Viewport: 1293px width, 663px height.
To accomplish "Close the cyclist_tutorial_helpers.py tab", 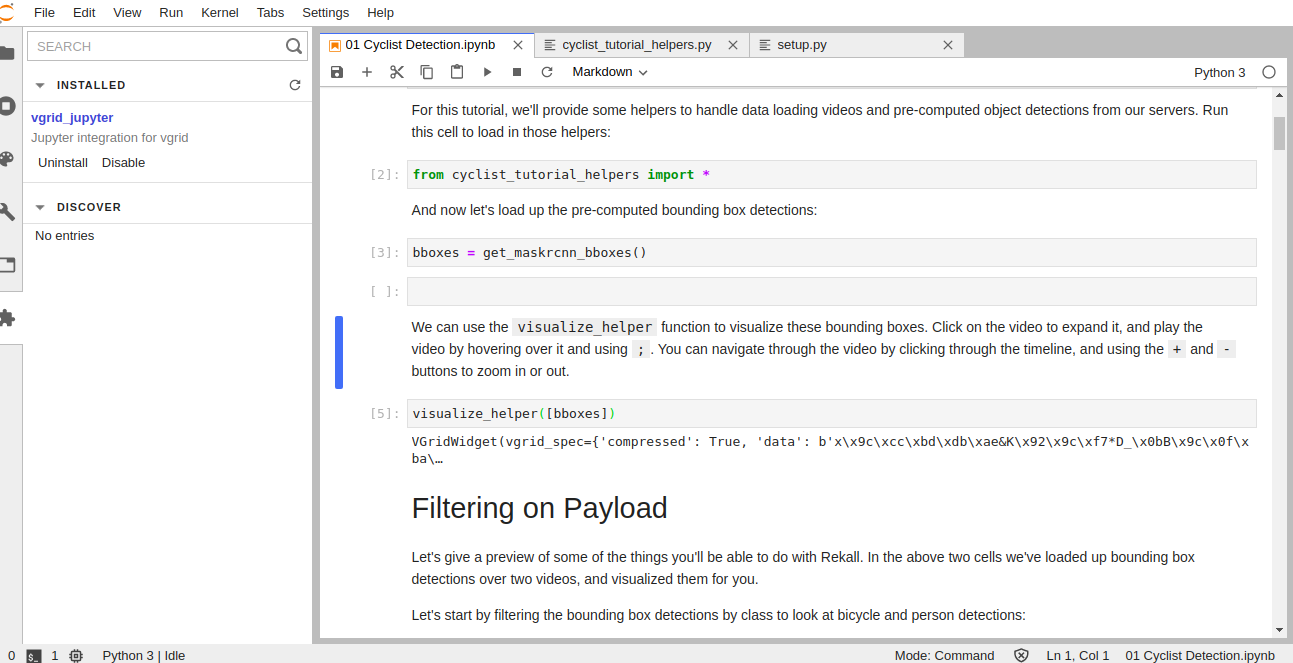I will [x=733, y=45].
